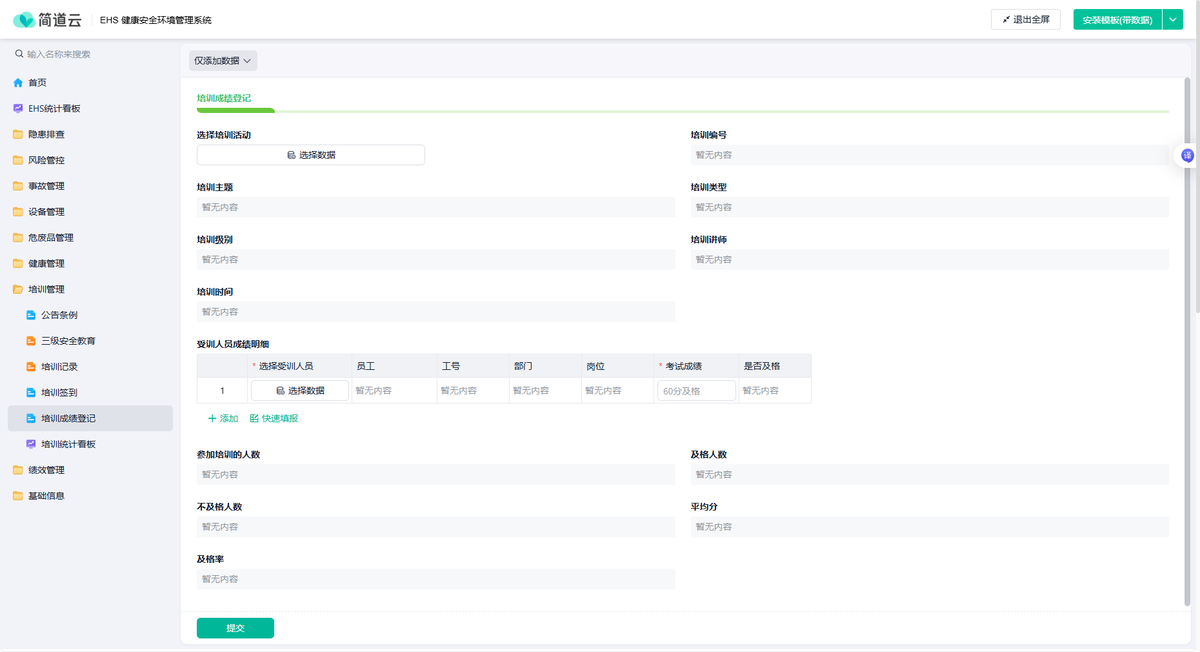
Task: Click 选择数据 under 选择培训活动
Action: tap(311, 155)
